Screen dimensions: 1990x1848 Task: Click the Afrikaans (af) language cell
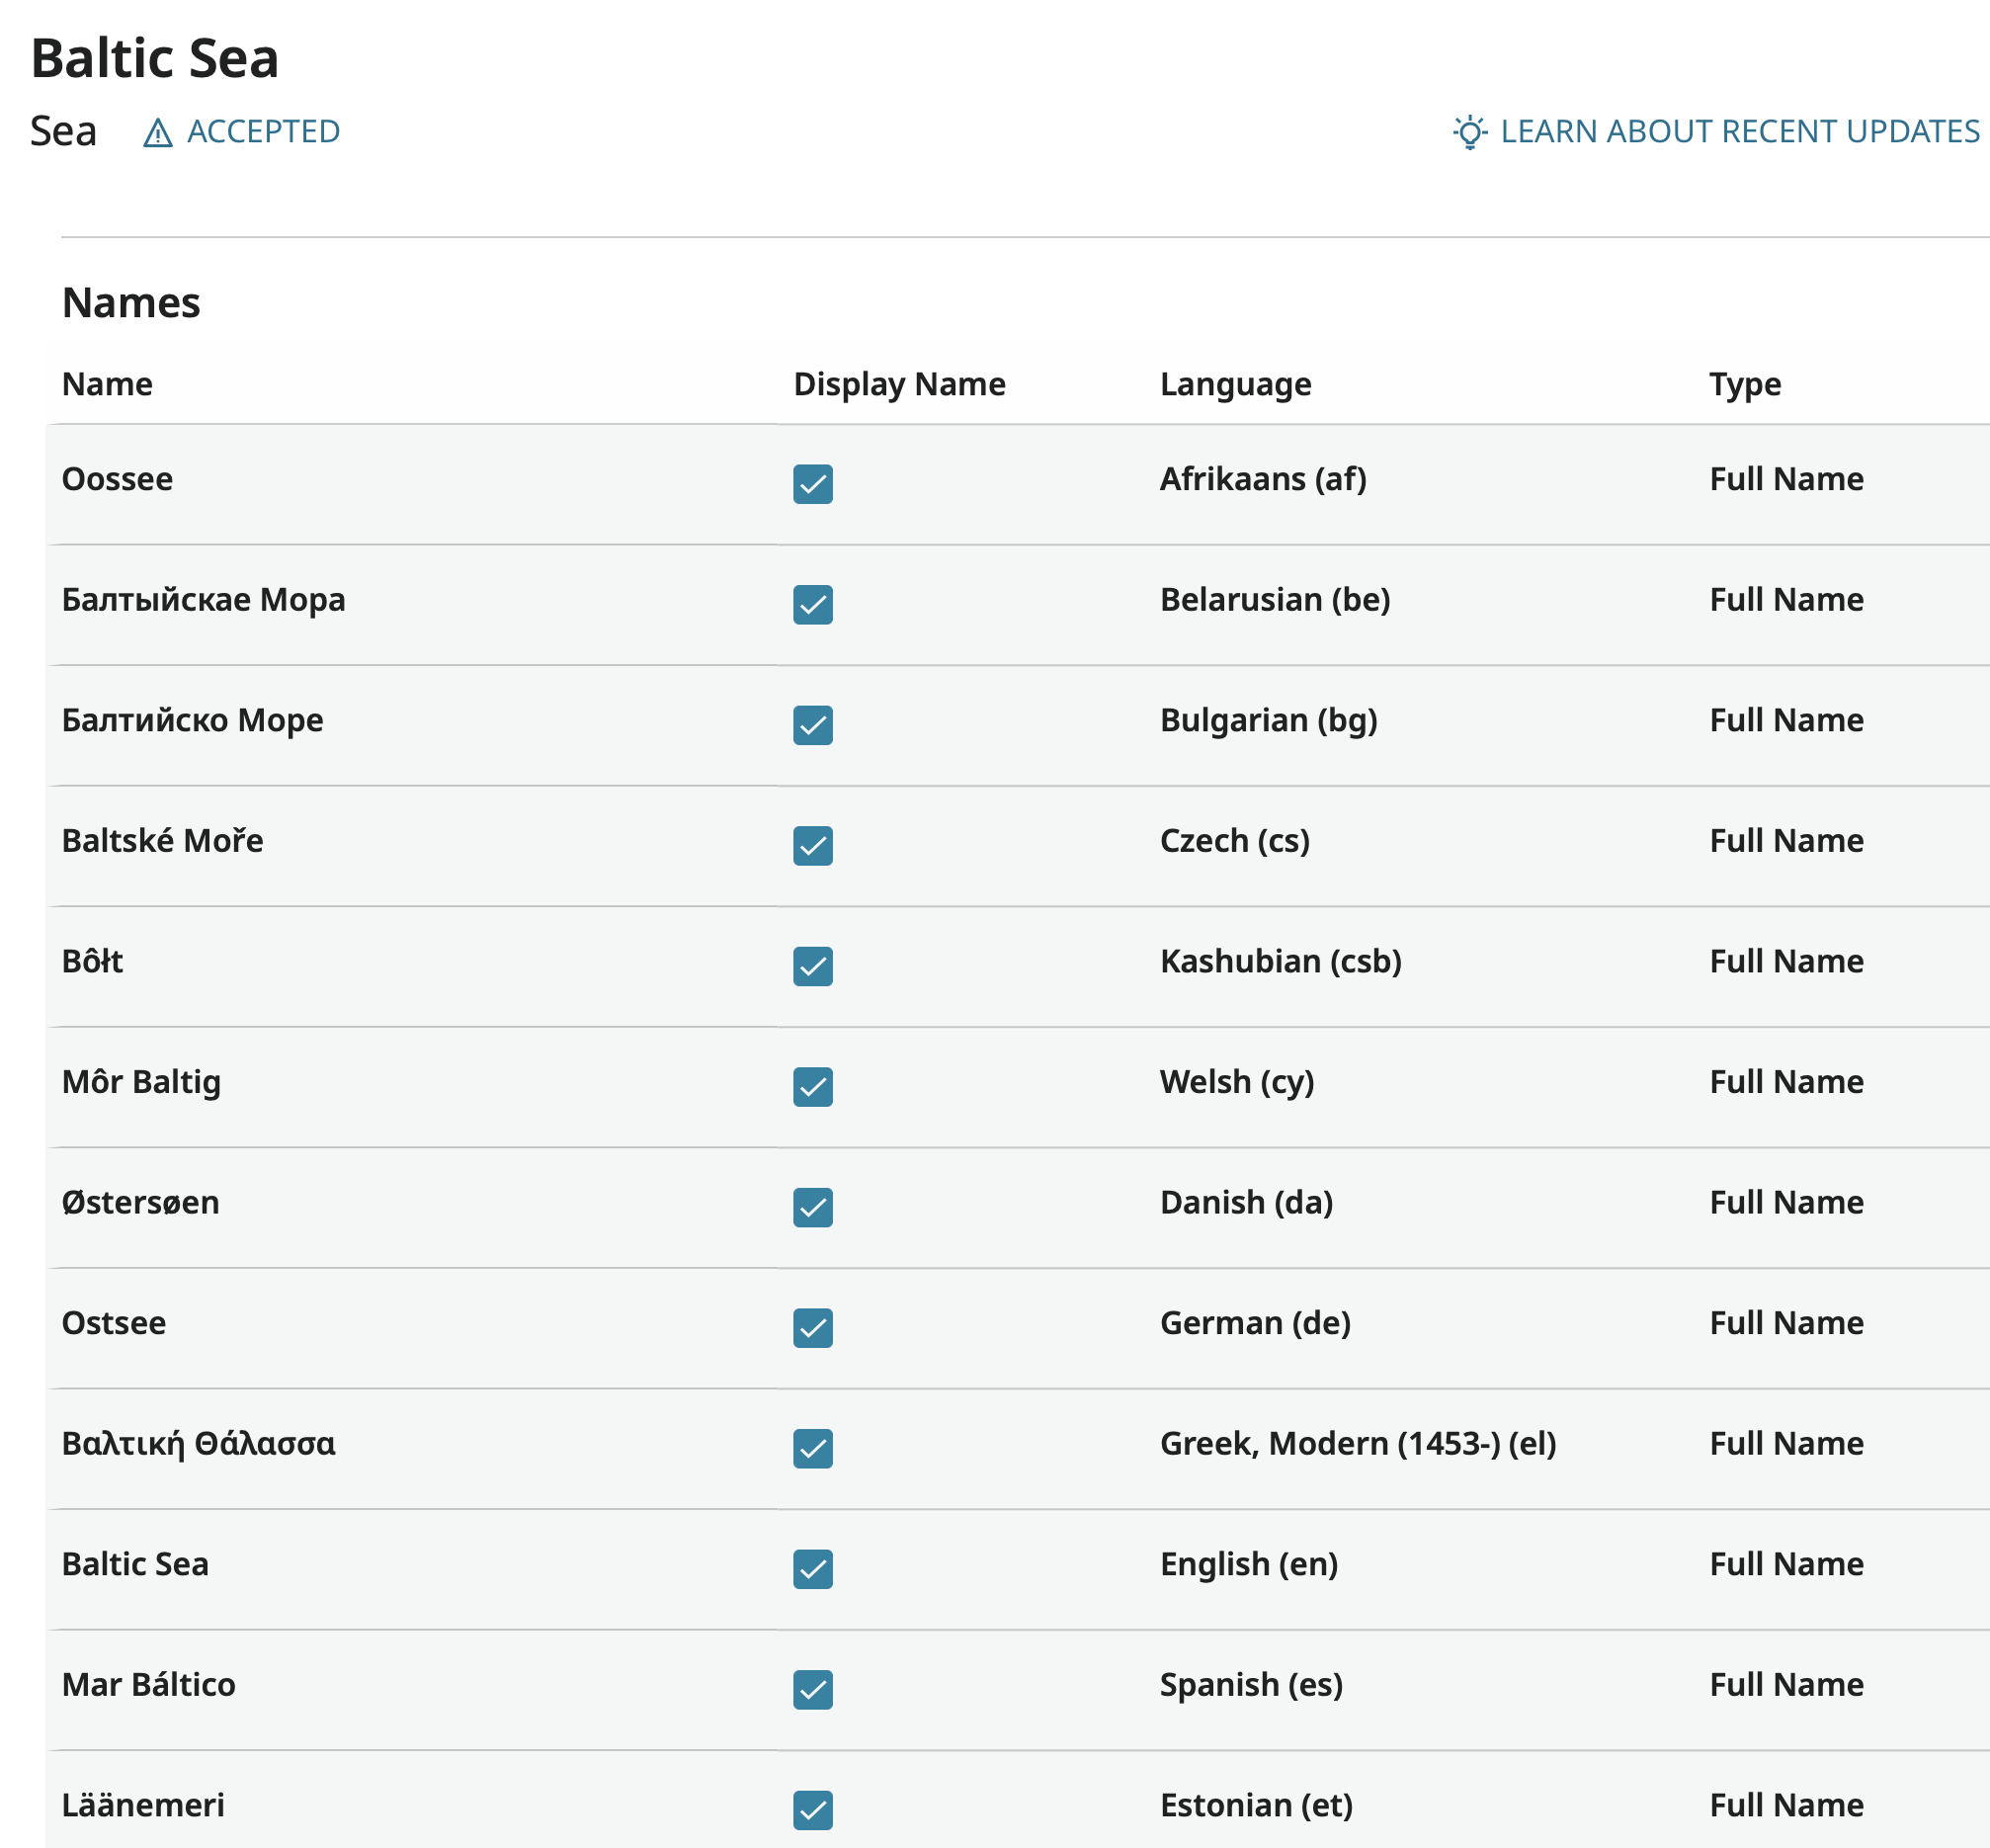(x=1263, y=479)
